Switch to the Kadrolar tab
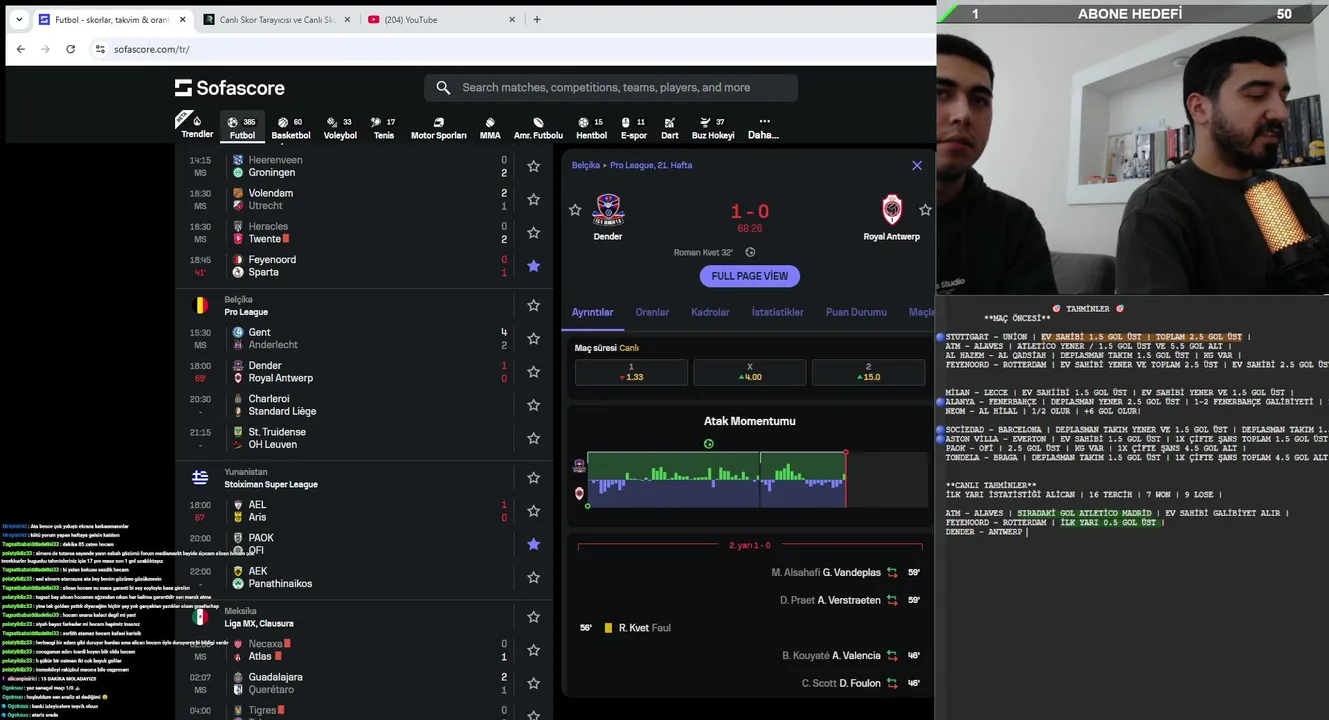1329x720 pixels. (x=710, y=312)
